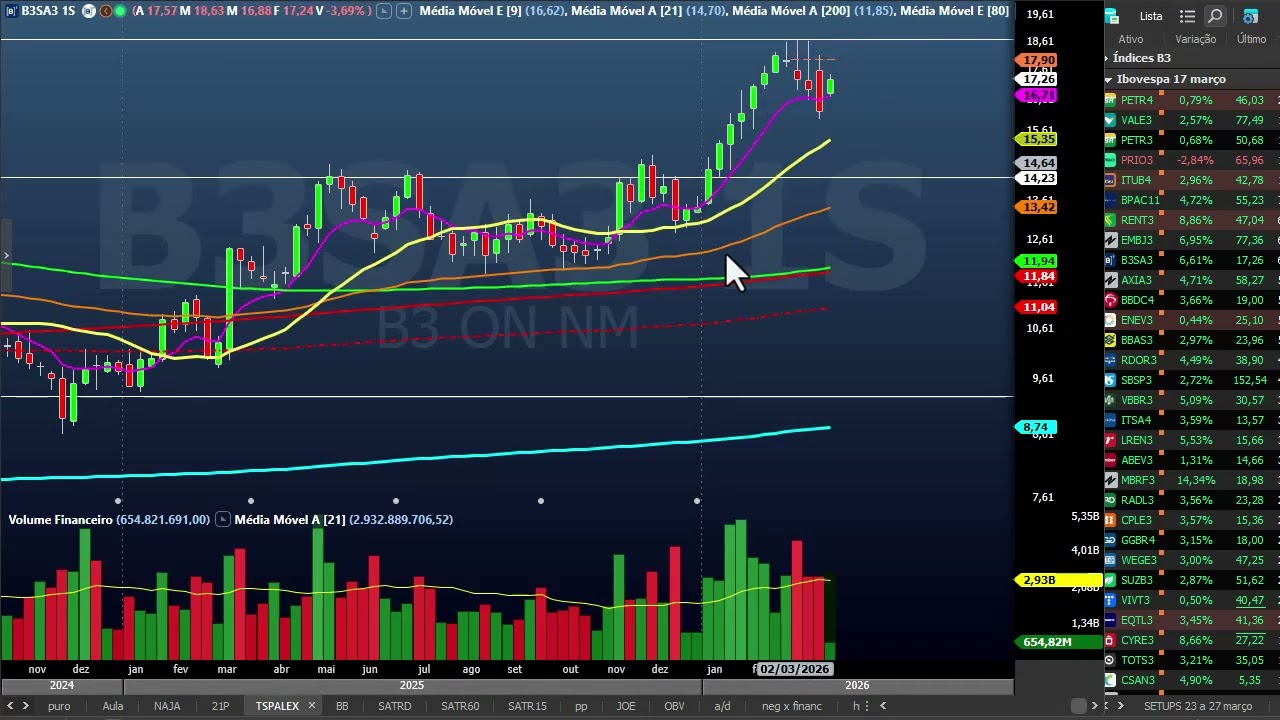
Task: Open the watchlist settings gear-window icon
Action: tap(1250, 16)
